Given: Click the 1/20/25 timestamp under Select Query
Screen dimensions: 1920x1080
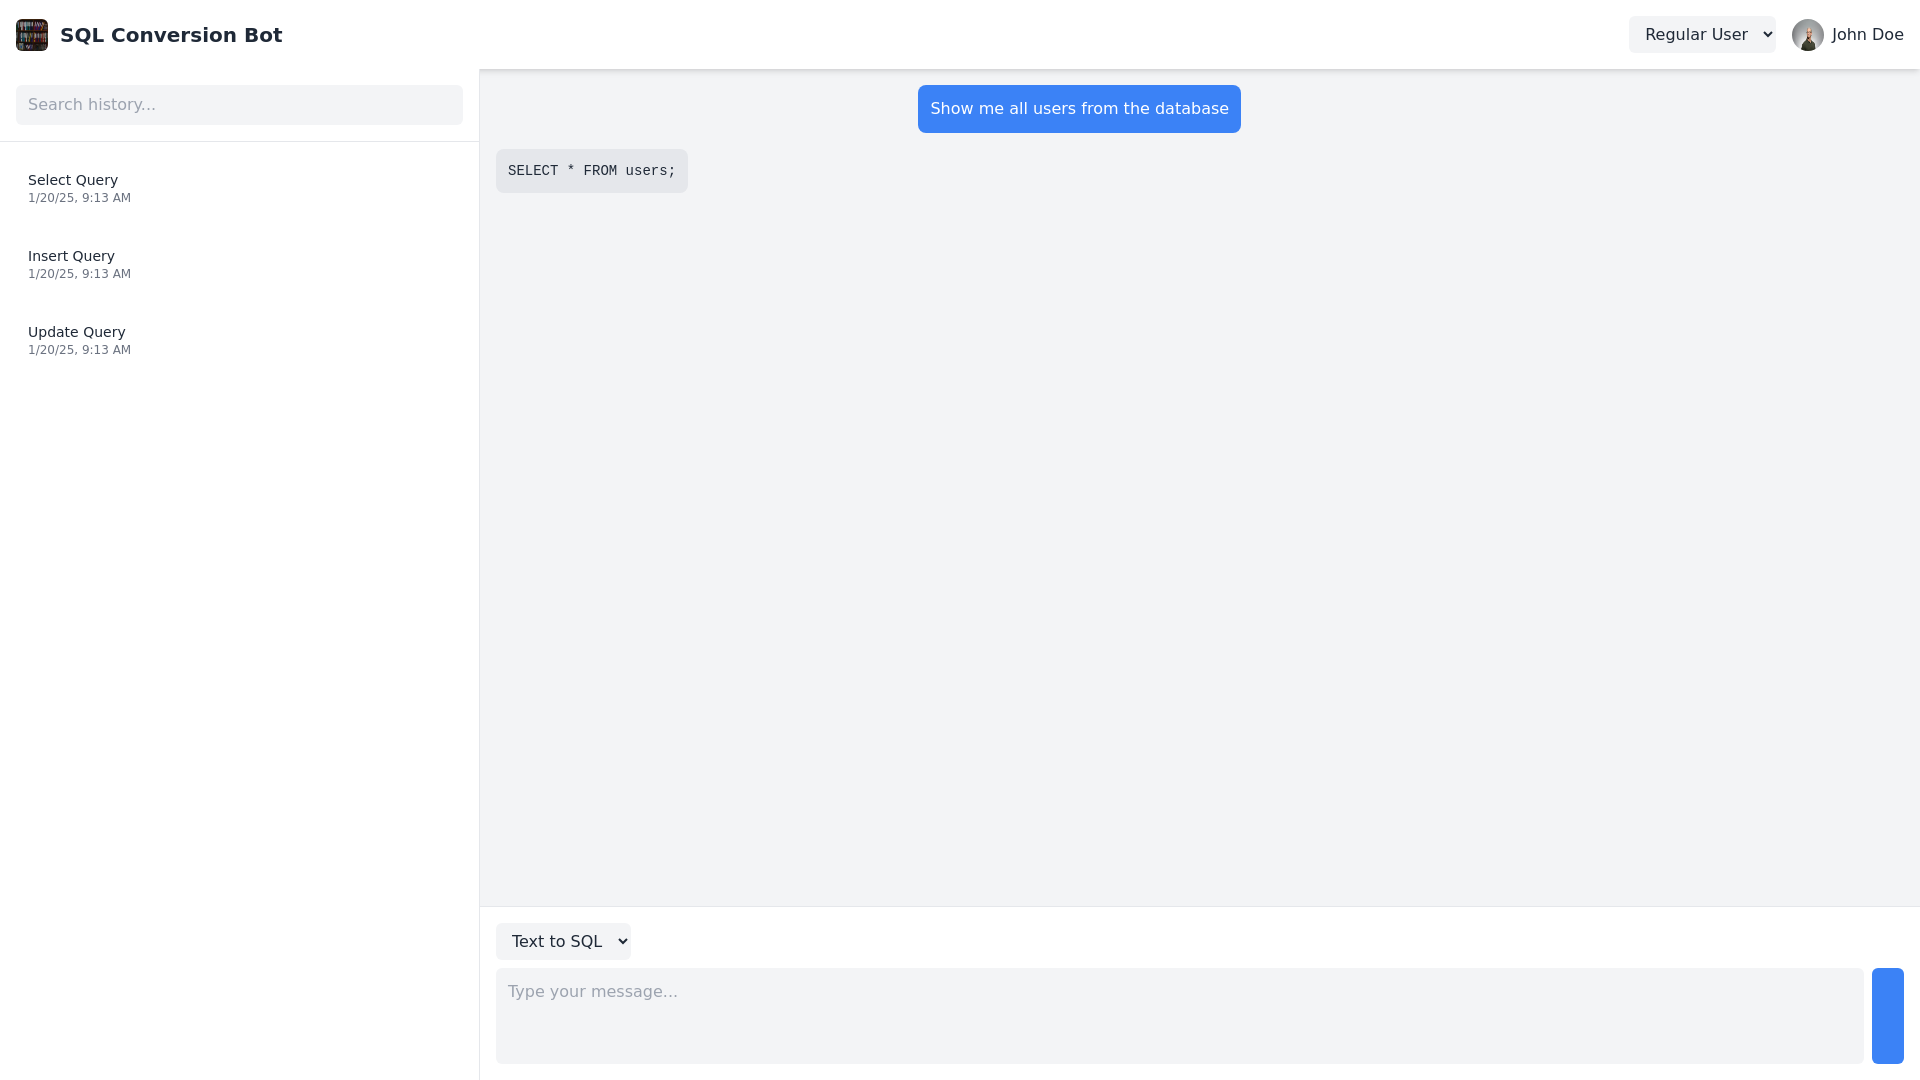Looking at the screenshot, I should [x=80, y=198].
